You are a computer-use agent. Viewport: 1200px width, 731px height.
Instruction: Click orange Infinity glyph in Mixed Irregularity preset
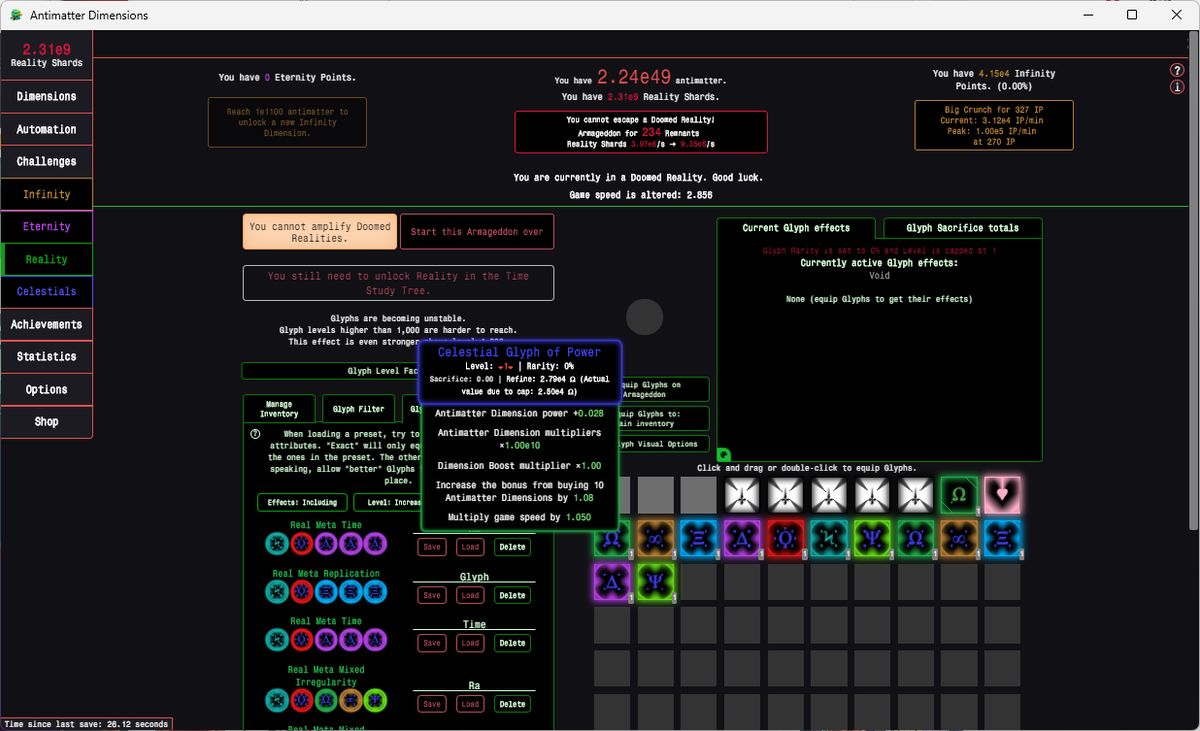coord(351,700)
